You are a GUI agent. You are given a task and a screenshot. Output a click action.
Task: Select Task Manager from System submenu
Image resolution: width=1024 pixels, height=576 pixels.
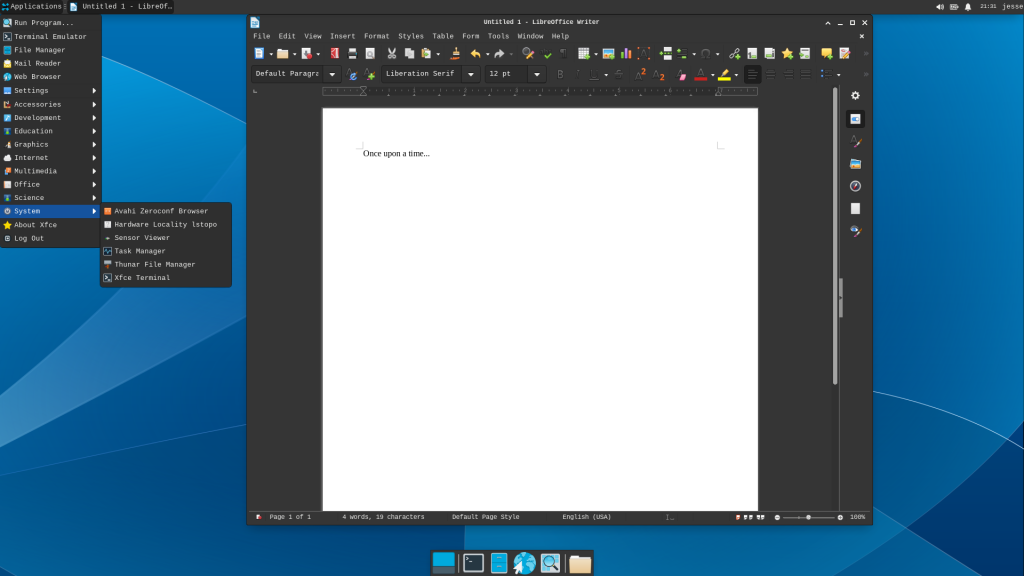(x=140, y=251)
